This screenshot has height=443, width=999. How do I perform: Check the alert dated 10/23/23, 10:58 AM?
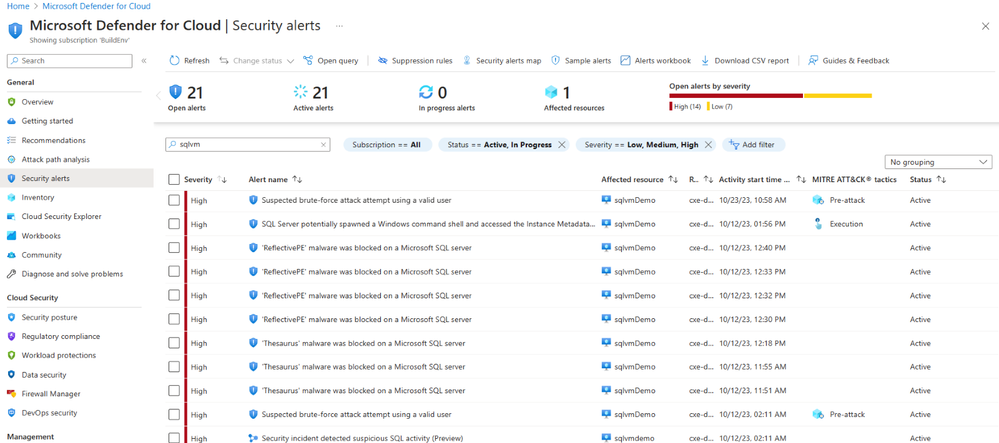tap(174, 200)
